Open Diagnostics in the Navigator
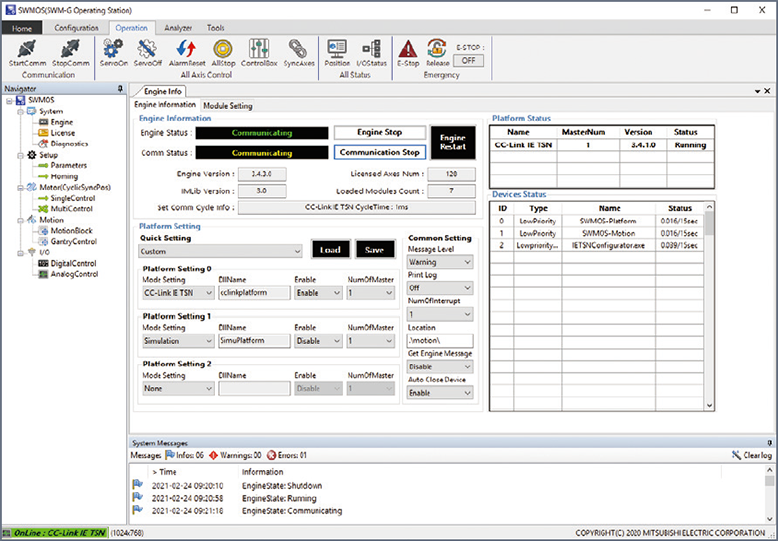This screenshot has height=541, width=778. [x=69, y=144]
